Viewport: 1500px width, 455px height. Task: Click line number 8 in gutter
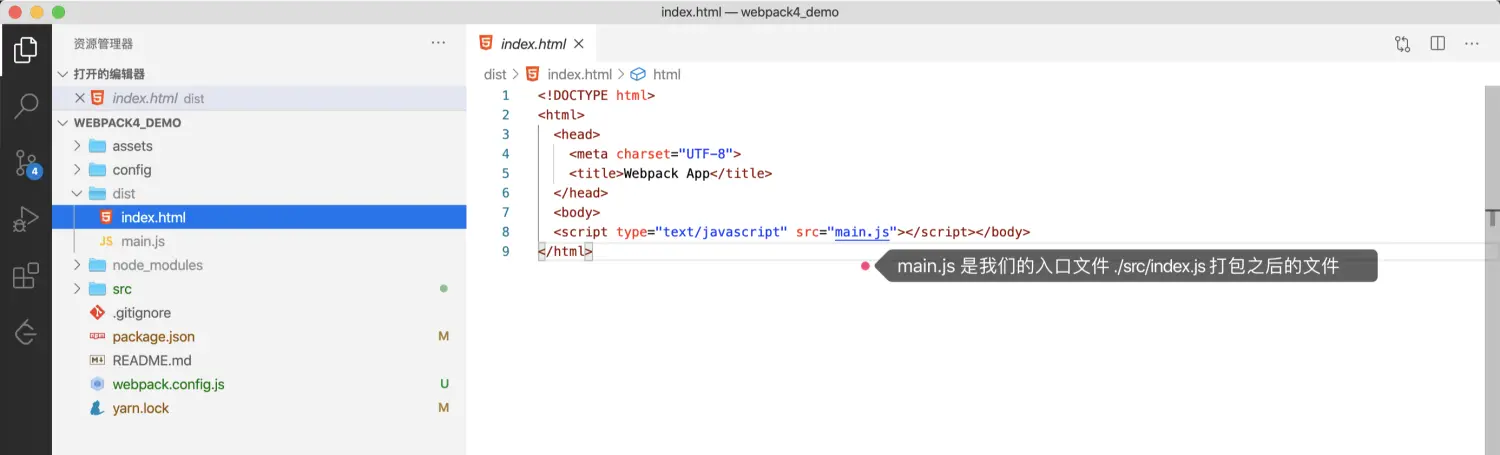(x=506, y=232)
